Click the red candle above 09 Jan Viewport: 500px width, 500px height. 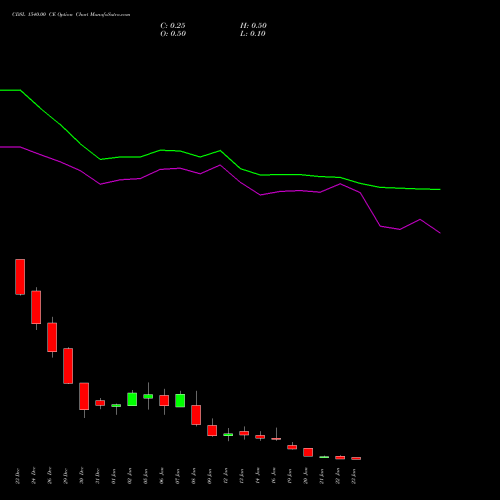(x=212, y=430)
